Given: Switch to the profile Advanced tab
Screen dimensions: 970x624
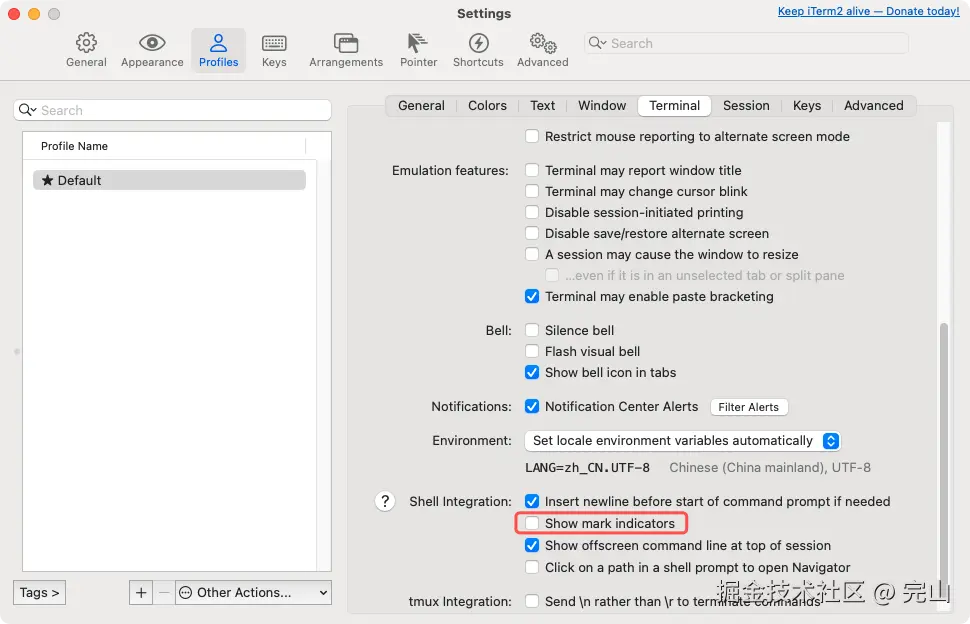Looking at the screenshot, I should pos(873,105).
